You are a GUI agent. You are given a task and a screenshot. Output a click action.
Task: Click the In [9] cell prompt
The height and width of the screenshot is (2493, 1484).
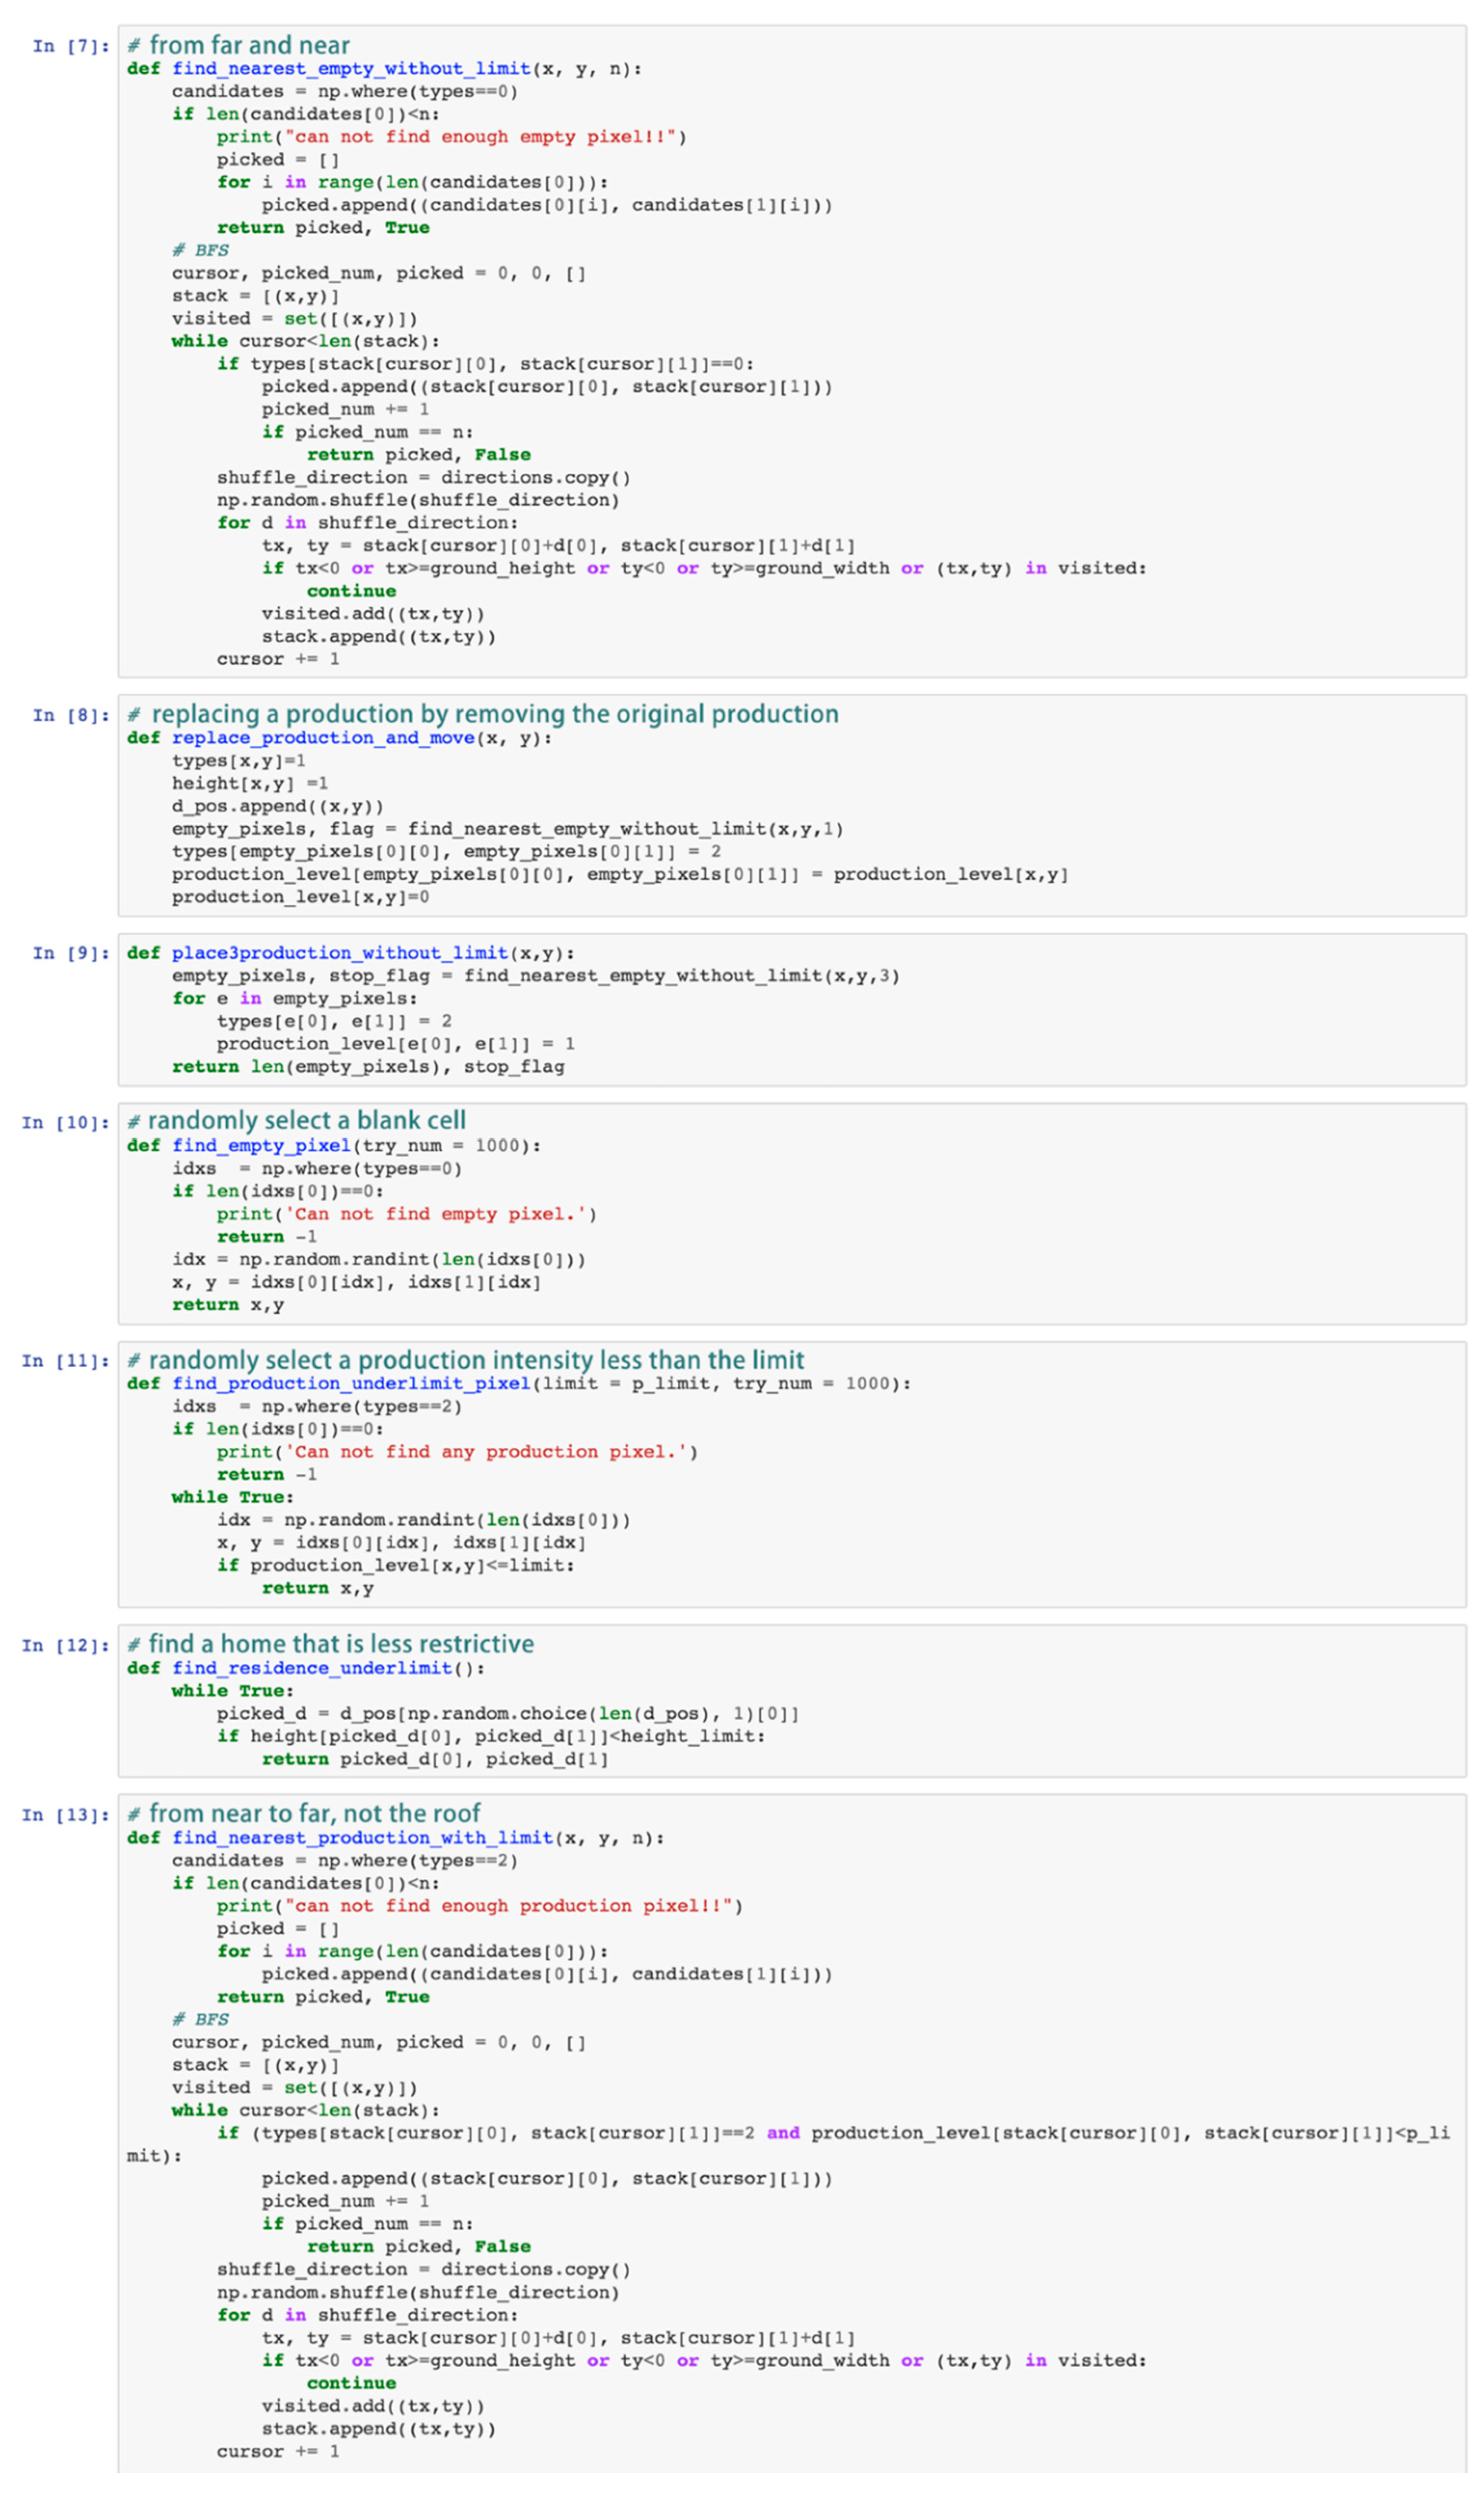[70, 953]
